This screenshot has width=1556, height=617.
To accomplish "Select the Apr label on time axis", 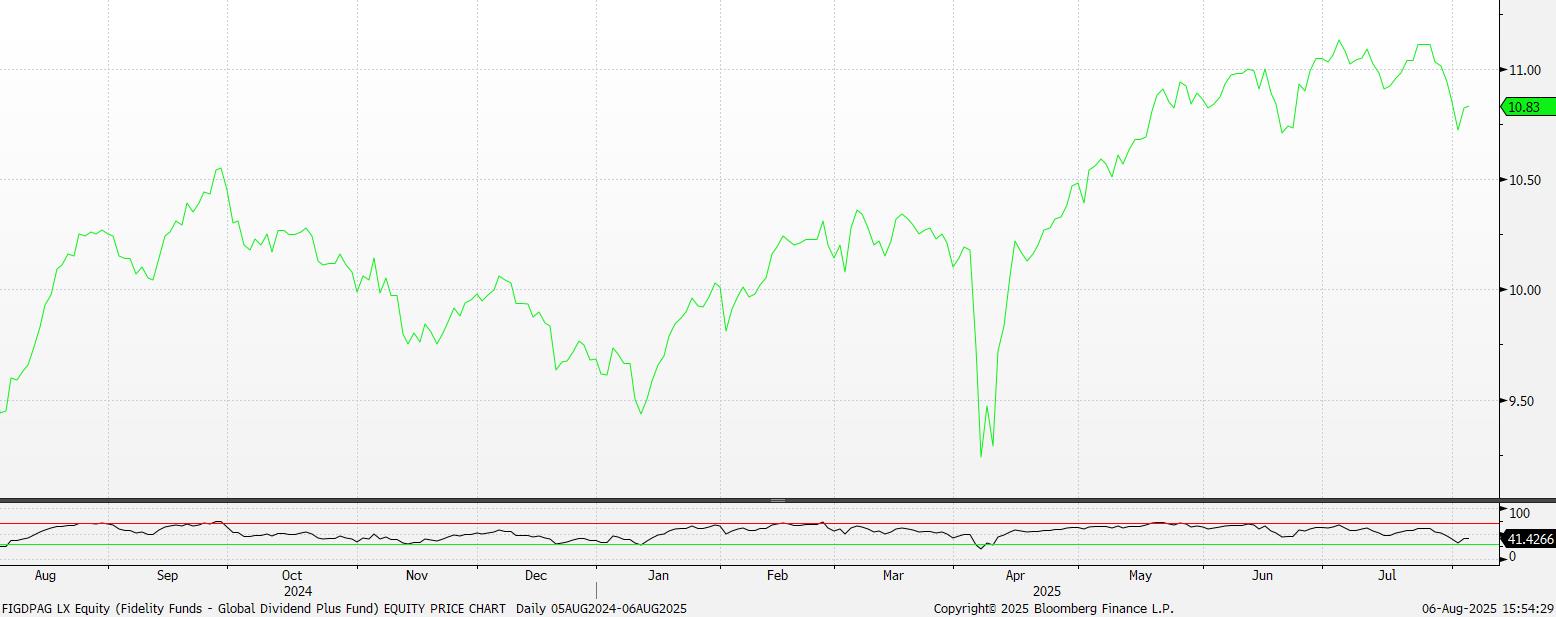I will point(1015,576).
